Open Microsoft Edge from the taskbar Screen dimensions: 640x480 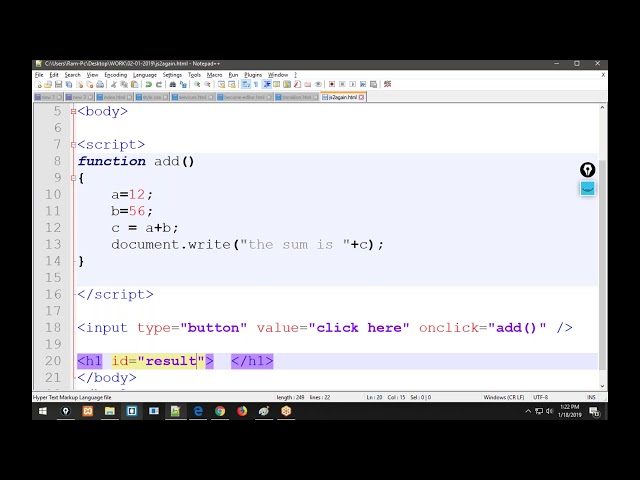pyautogui.click(x=198, y=411)
